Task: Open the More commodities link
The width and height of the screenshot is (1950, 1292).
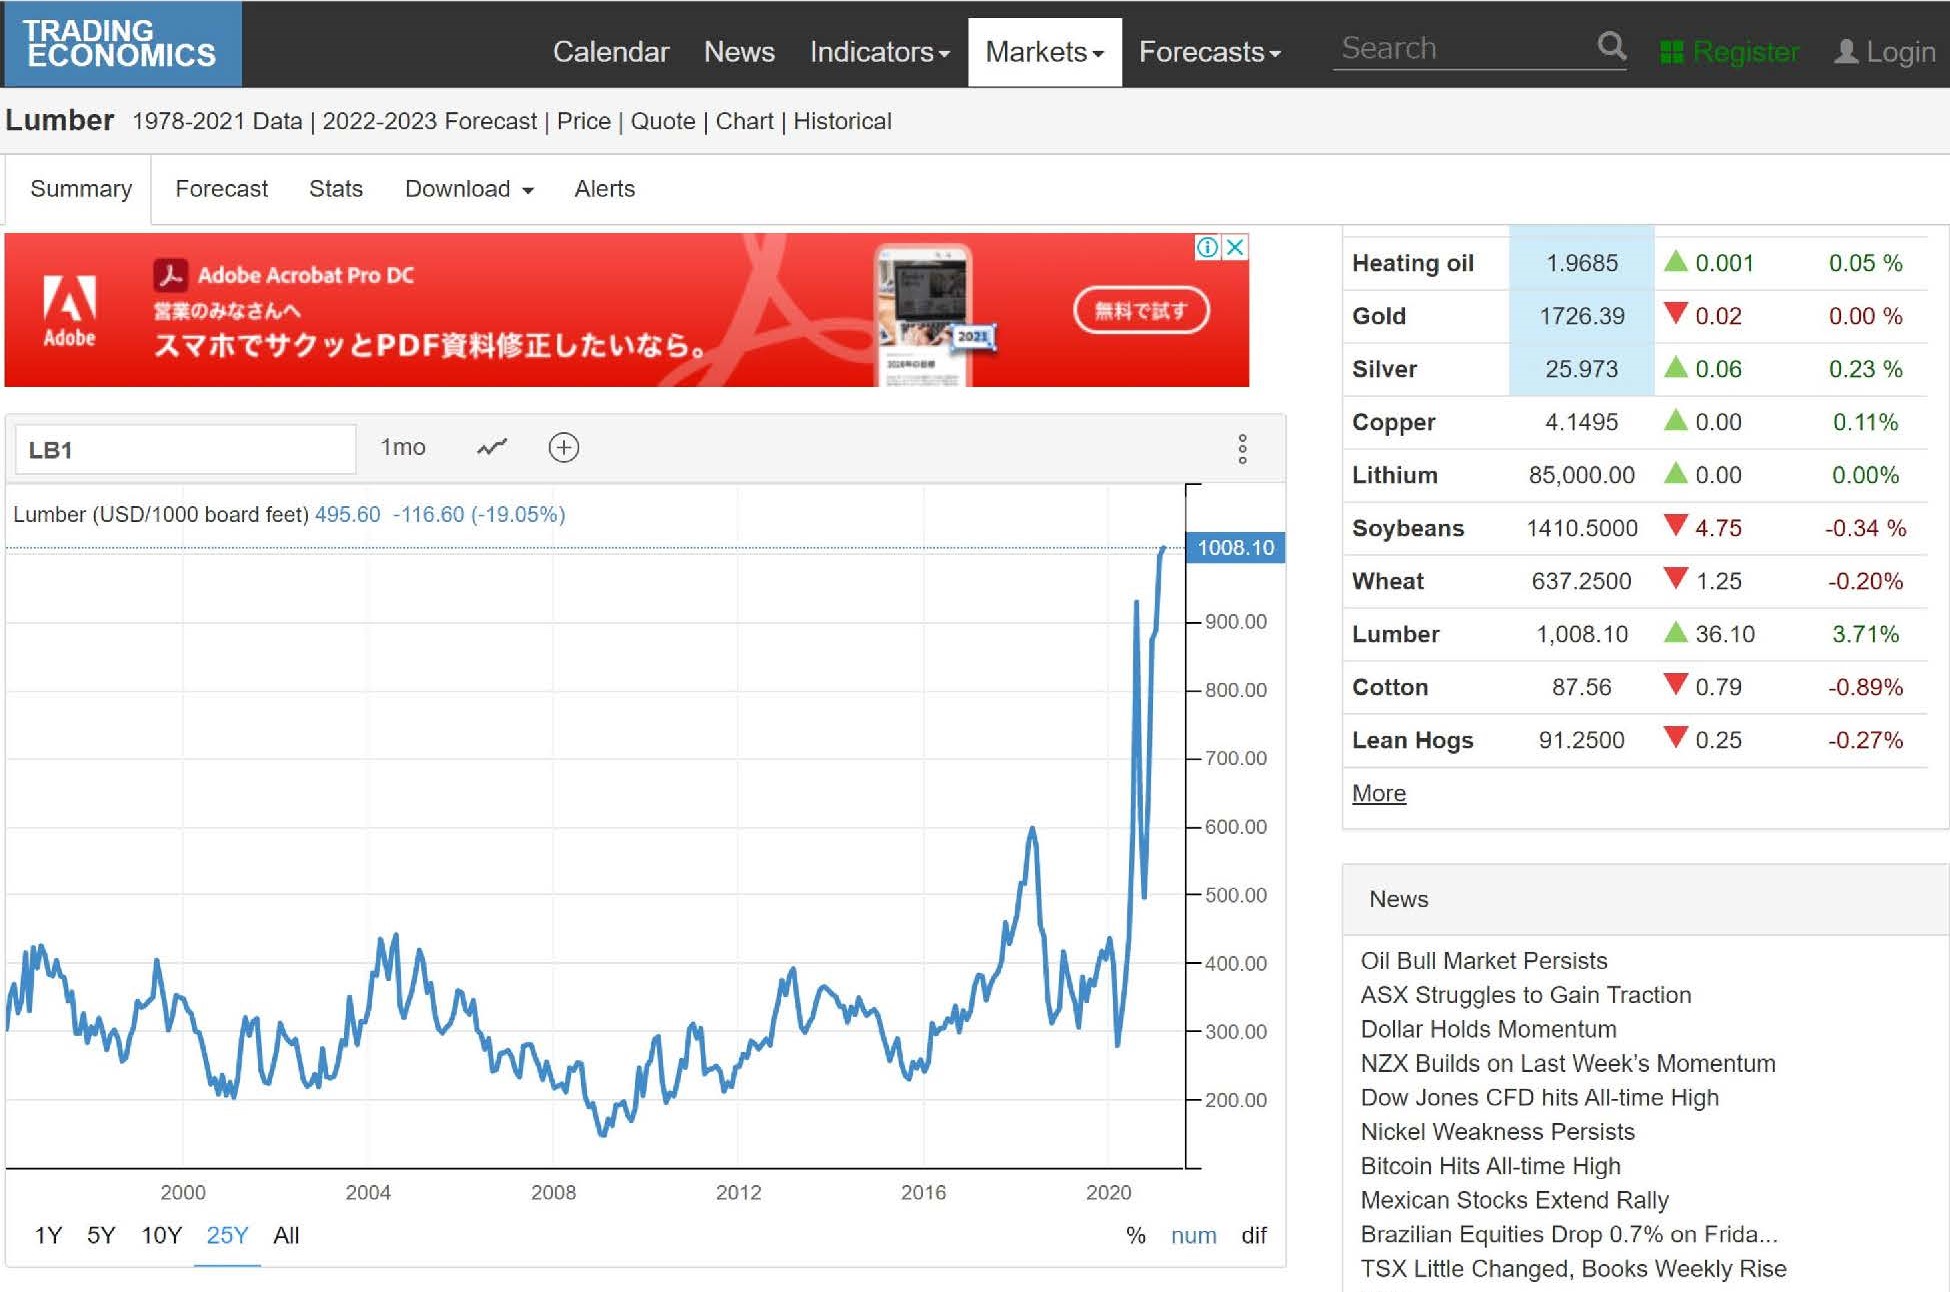Action: click(x=1378, y=793)
